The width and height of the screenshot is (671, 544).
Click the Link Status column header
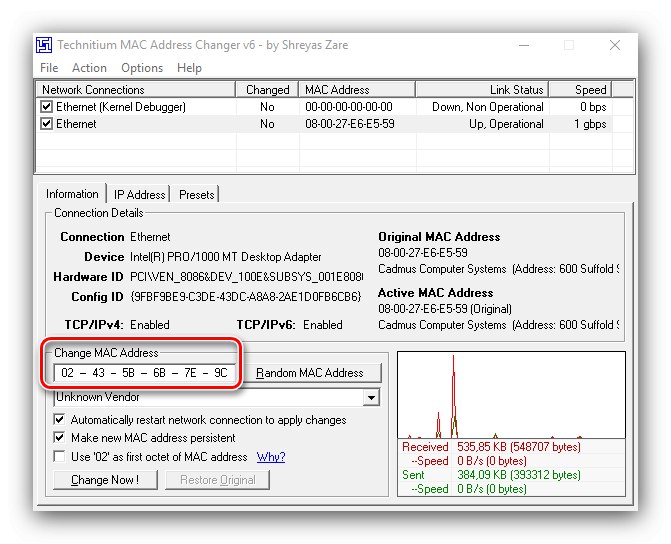[x=482, y=90]
